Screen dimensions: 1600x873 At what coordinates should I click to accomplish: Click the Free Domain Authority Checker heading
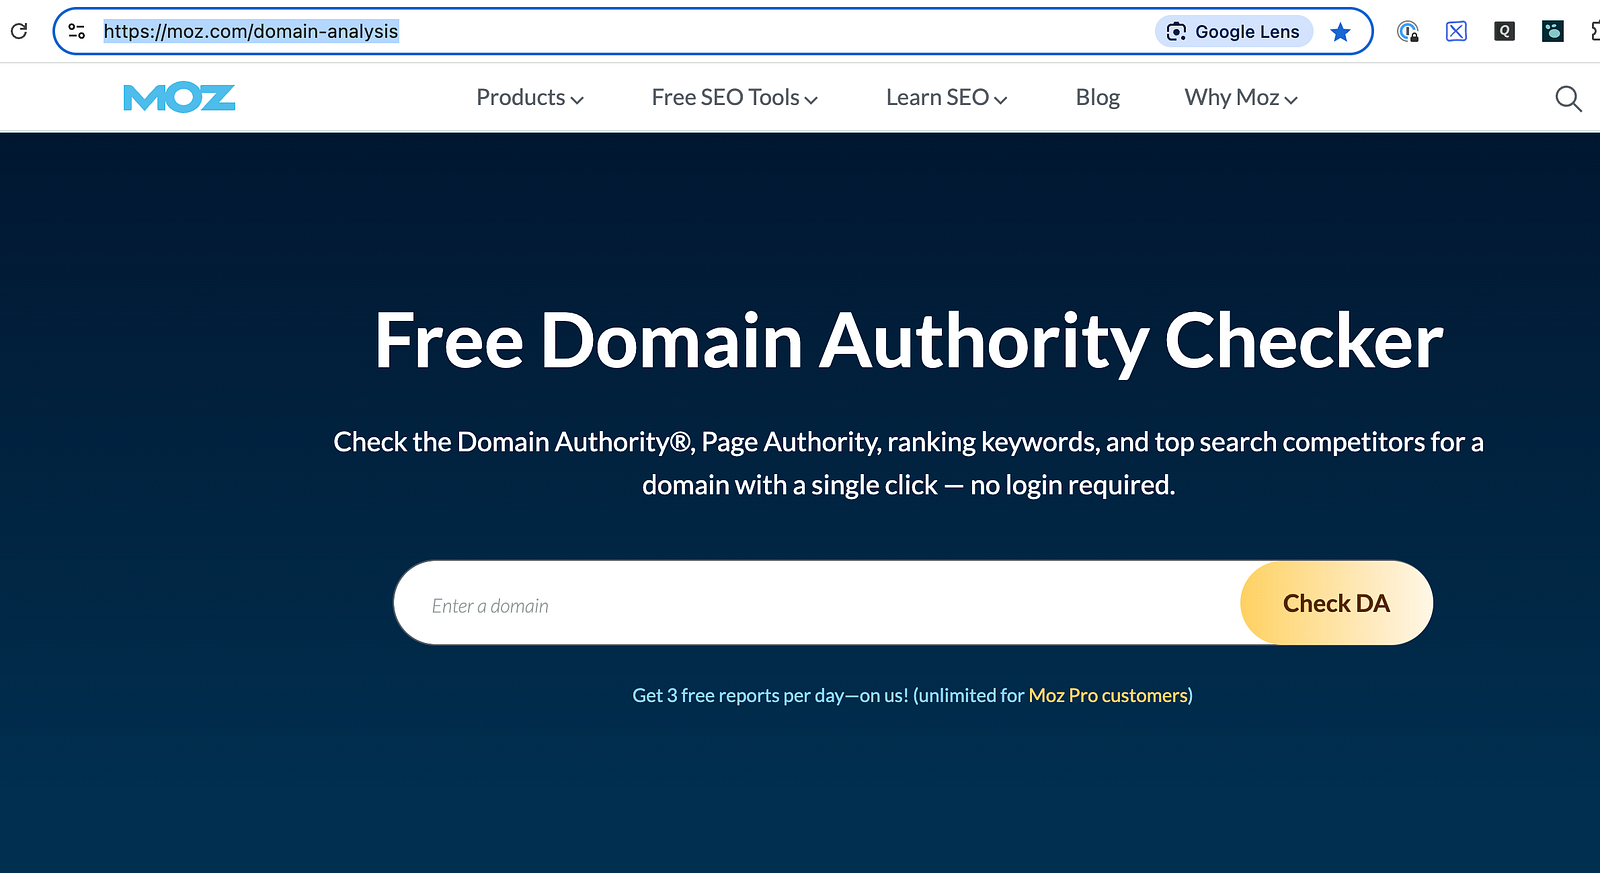908,341
